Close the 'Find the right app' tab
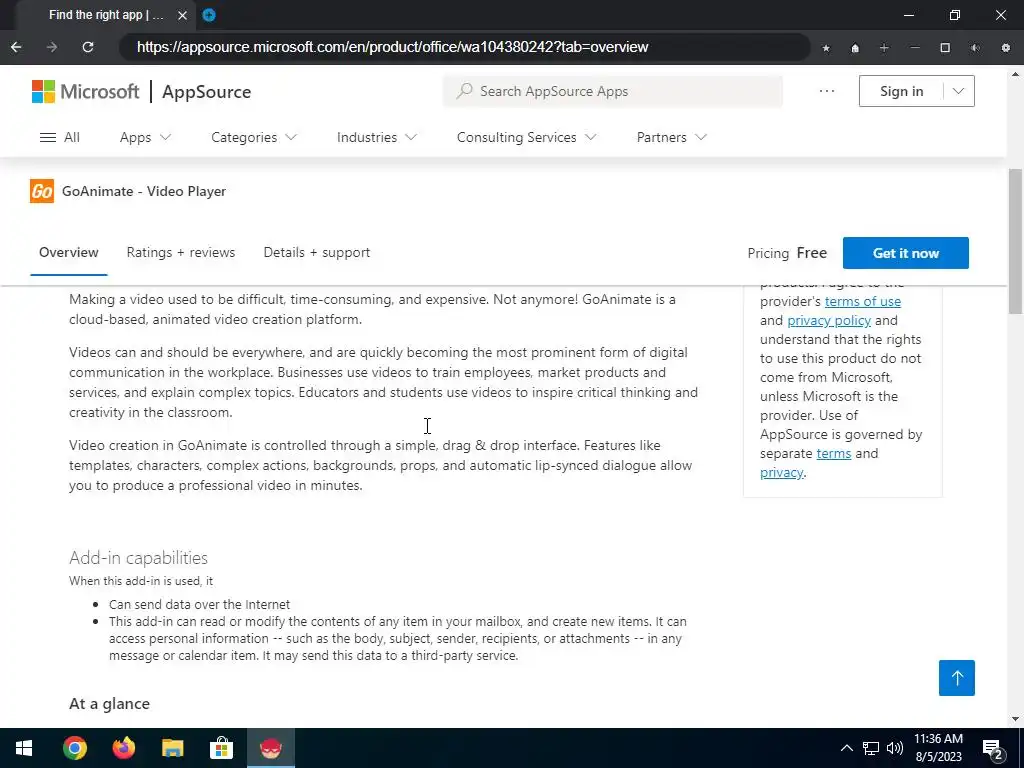This screenshot has width=1024, height=768. click(183, 15)
